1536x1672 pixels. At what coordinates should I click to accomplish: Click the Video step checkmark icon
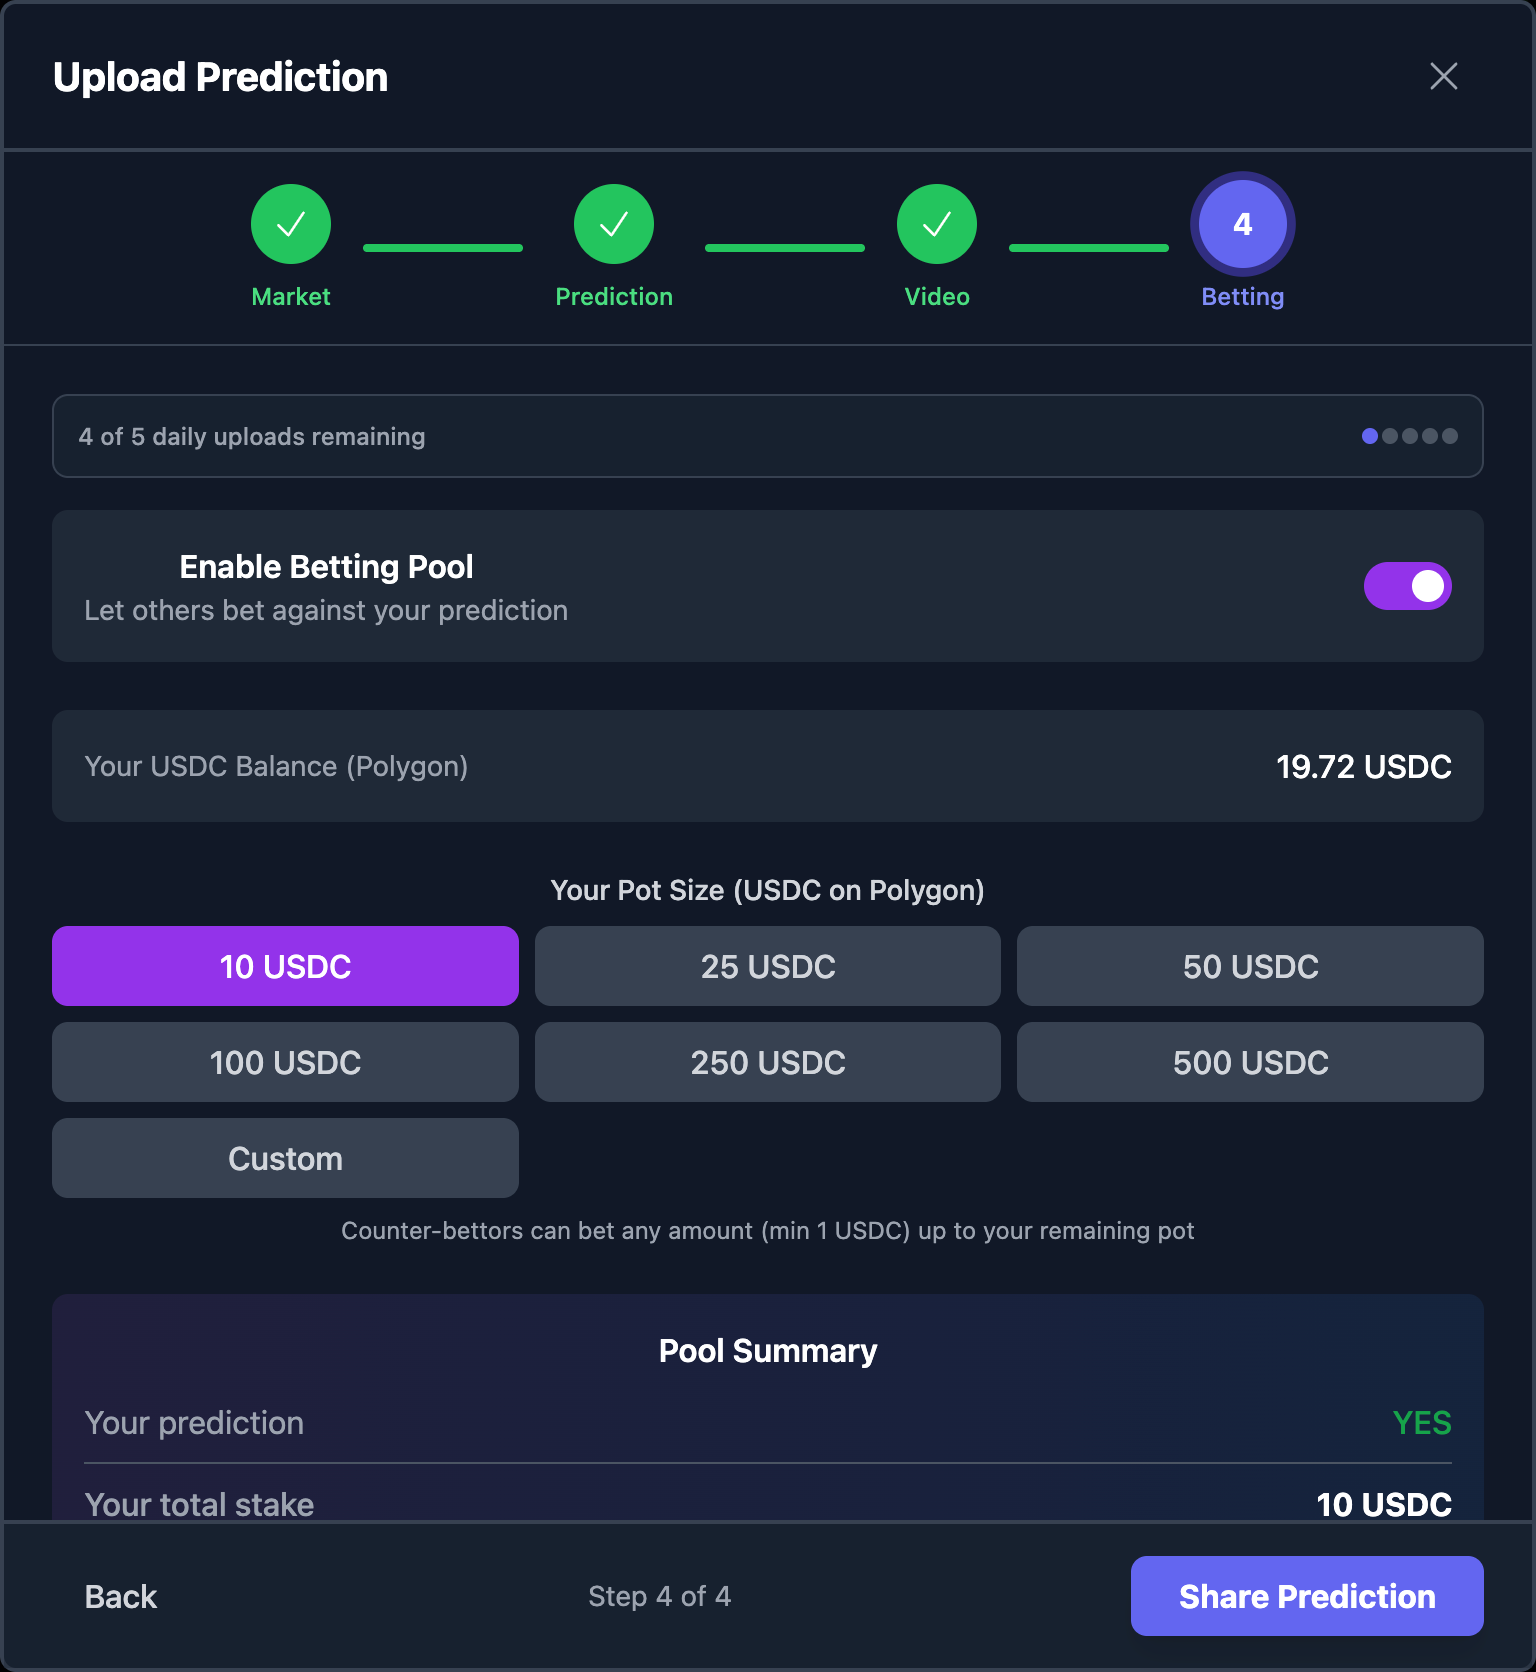936,223
